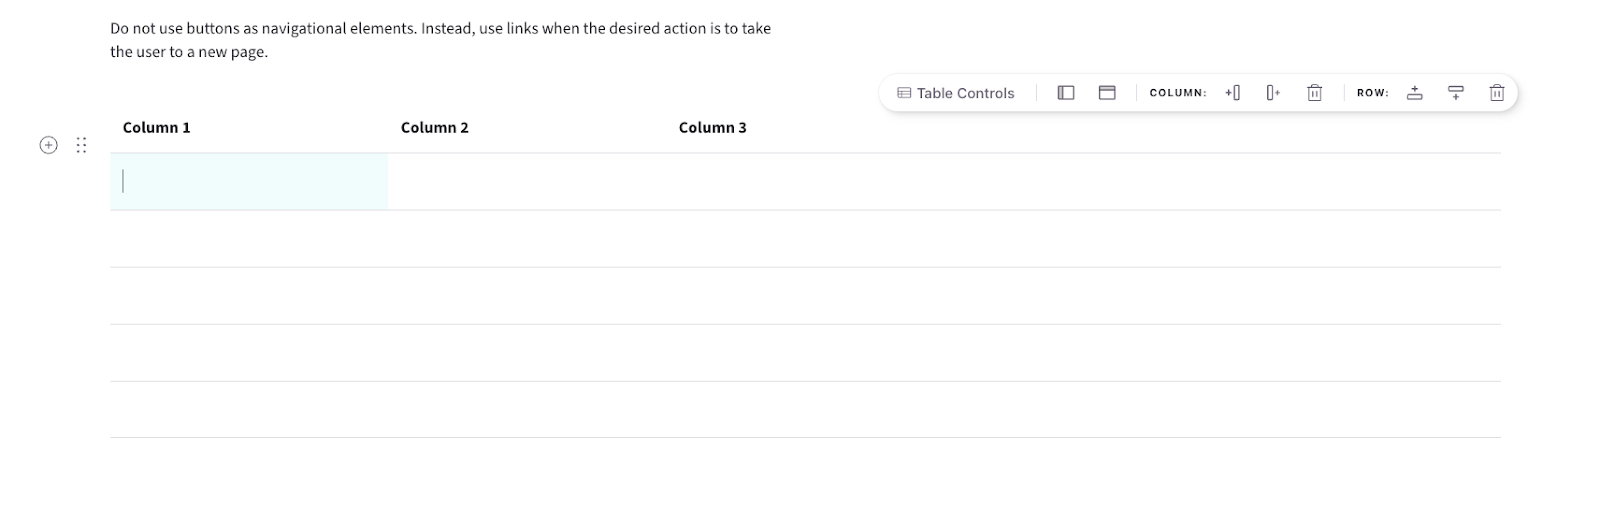The width and height of the screenshot is (1600, 509).
Task: Insert a row below the current one
Action: tap(1456, 93)
